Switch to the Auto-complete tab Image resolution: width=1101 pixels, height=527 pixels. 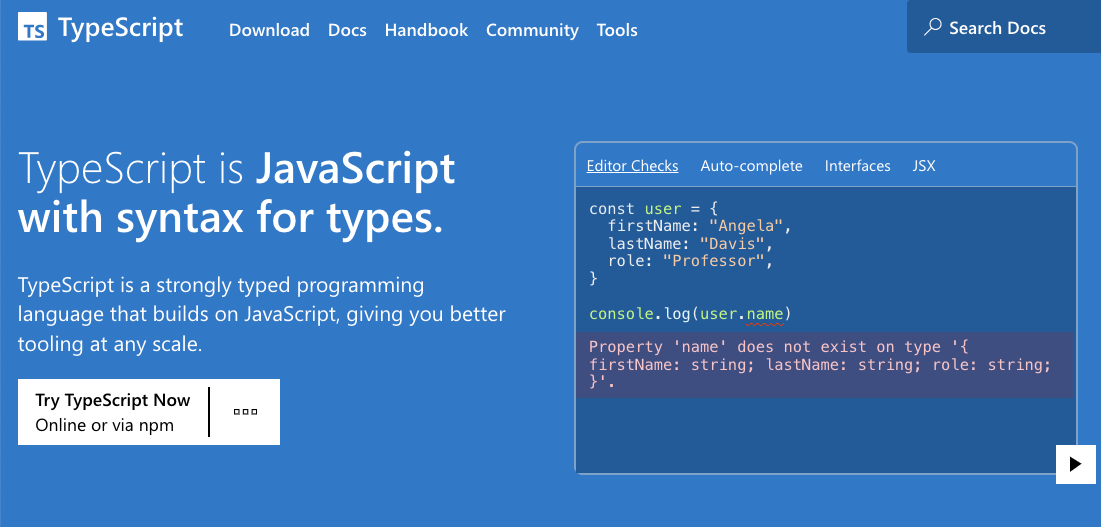(x=751, y=166)
